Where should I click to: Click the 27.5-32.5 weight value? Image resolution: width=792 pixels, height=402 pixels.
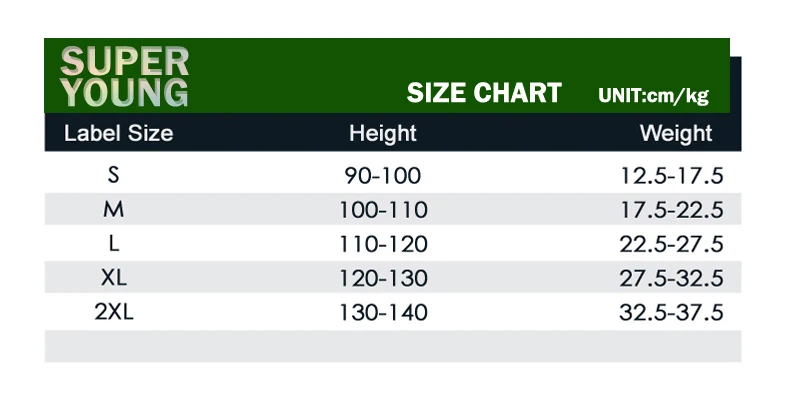(x=672, y=278)
